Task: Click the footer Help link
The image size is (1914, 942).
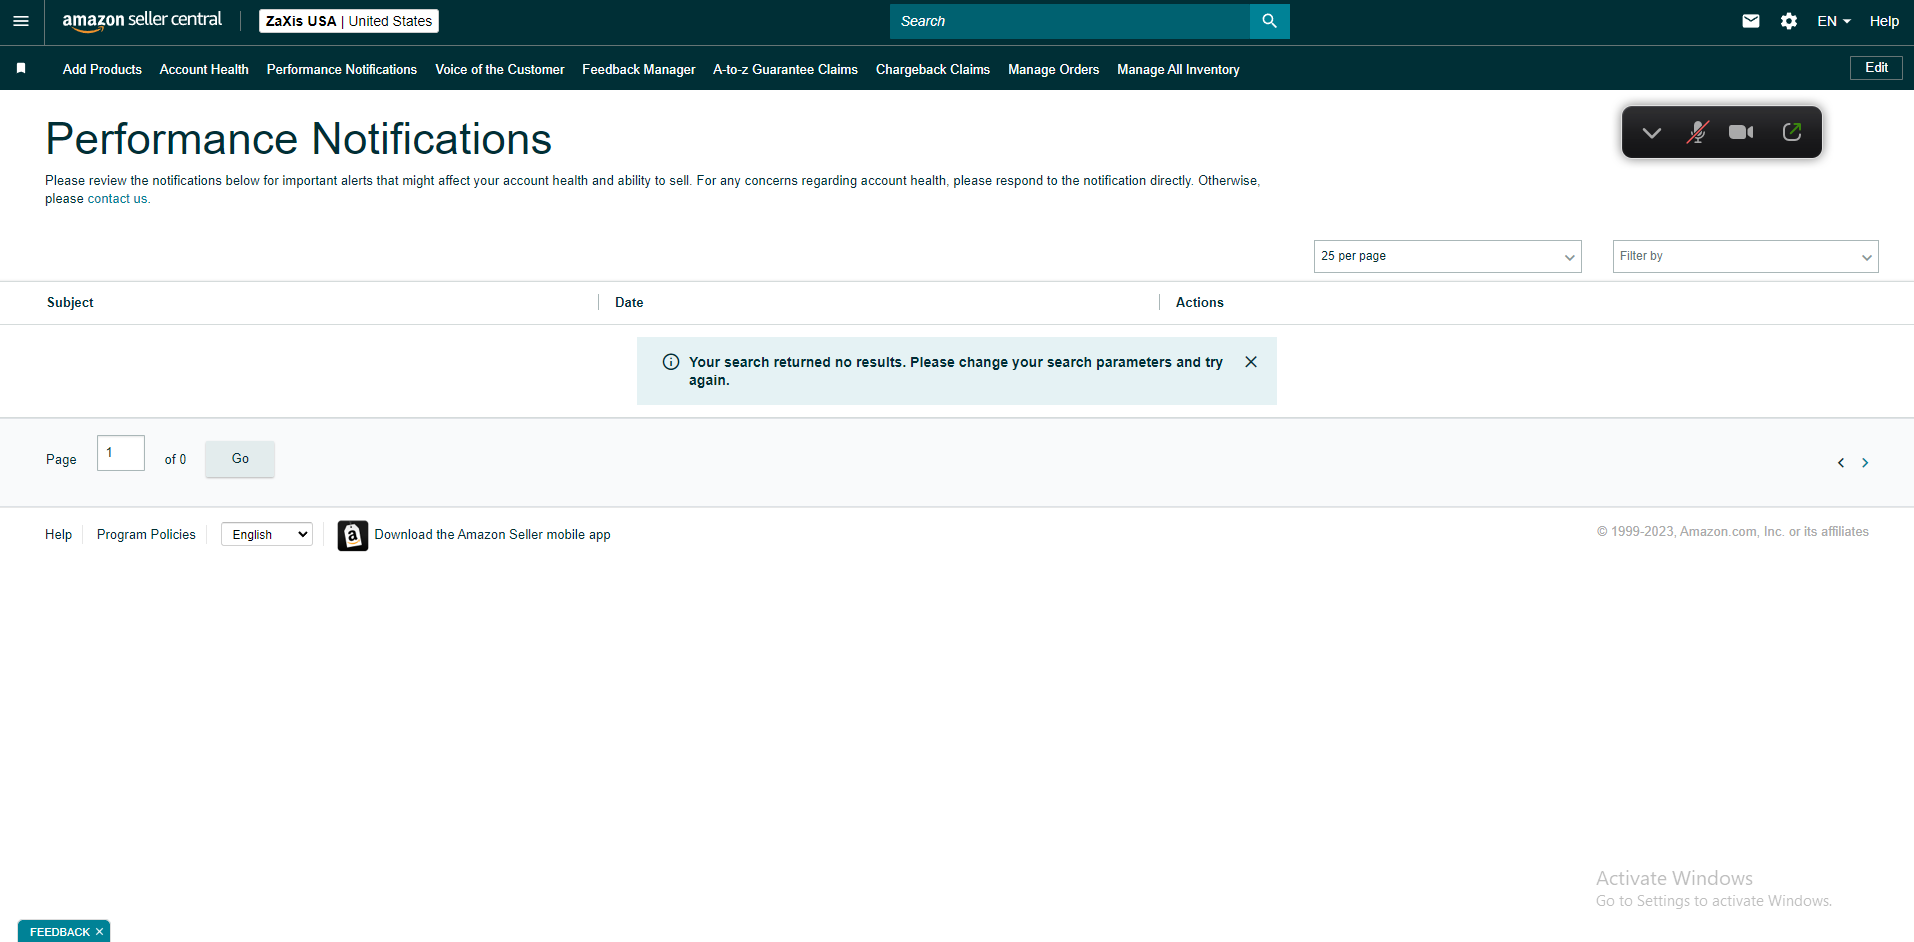Action: point(58,535)
